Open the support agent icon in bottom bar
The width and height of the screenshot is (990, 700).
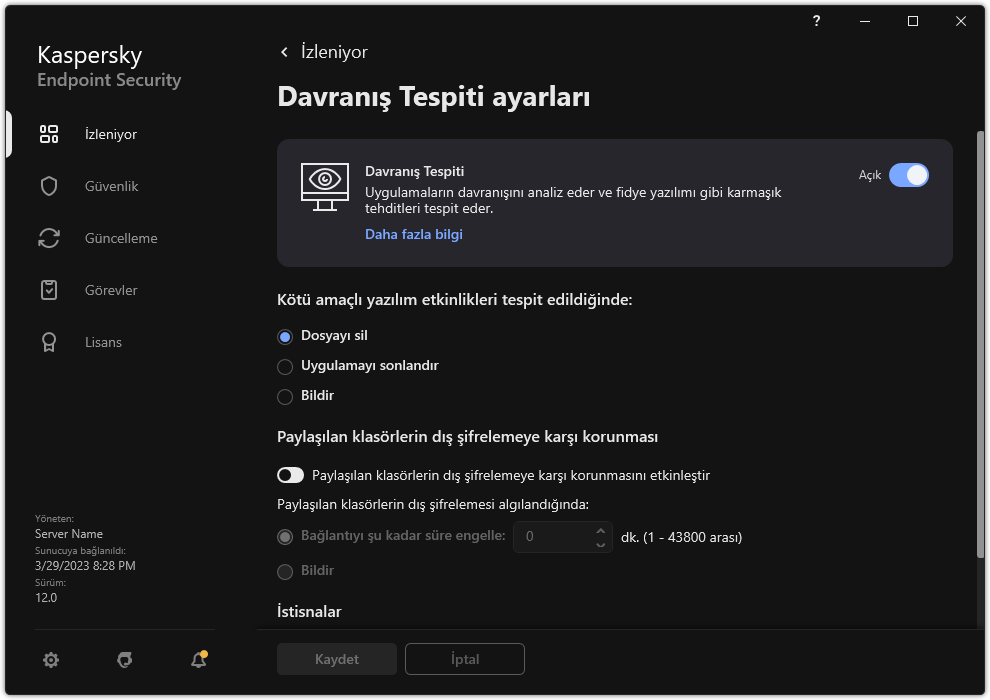pos(125,659)
